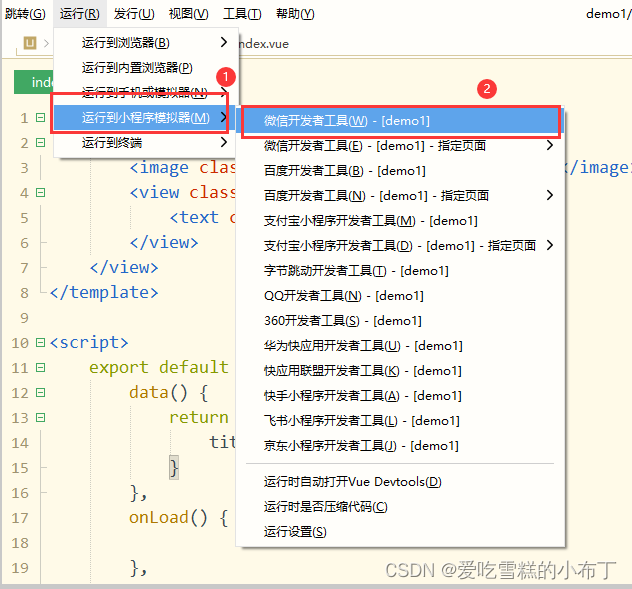The height and width of the screenshot is (589, 632).
Task: Toggle 运行时自动打开Vue Devtools(D)
Action: 401,482
